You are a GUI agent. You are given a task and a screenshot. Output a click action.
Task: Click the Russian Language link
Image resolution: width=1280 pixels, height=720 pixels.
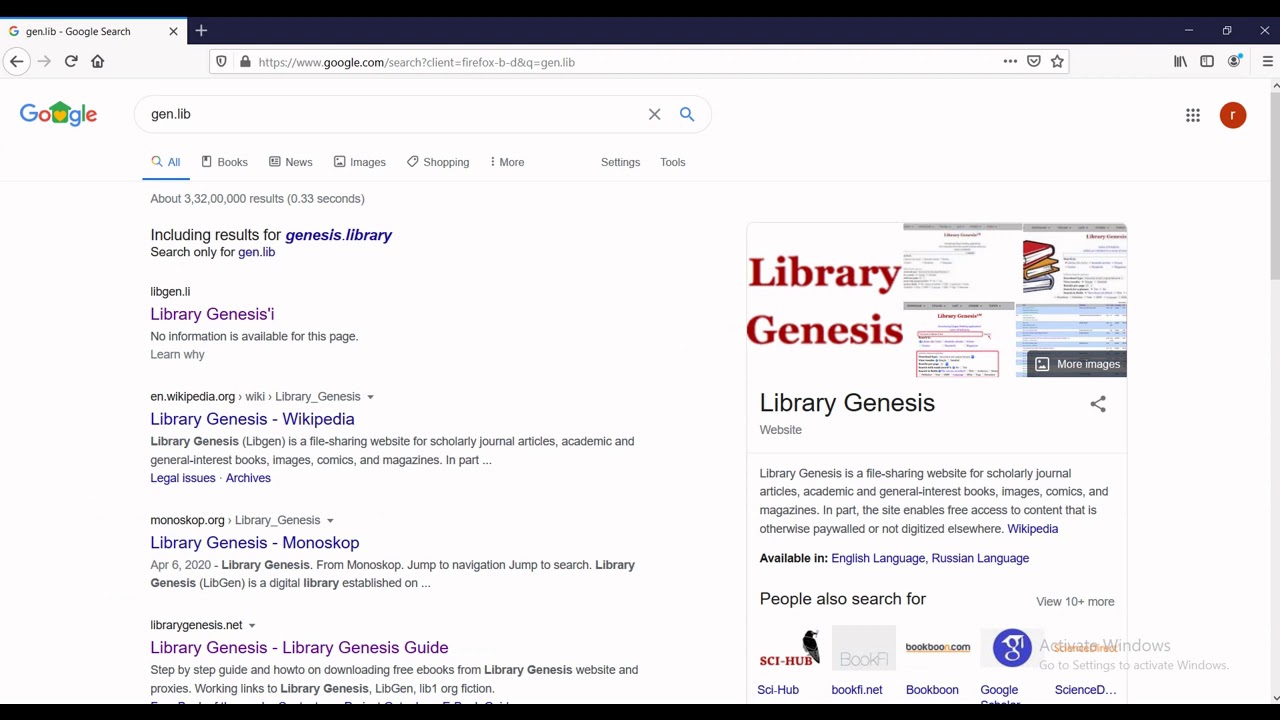coord(980,558)
